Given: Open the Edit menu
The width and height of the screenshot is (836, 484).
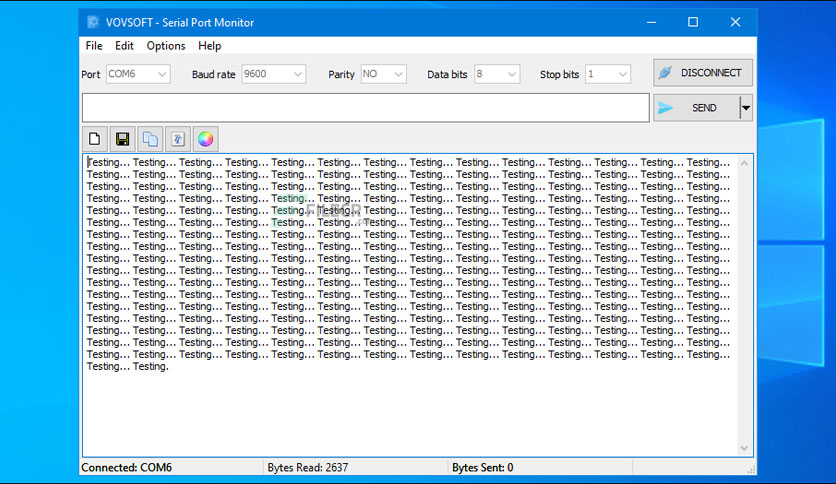Looking at the screenshot, I should pyautogui.click(x=124, y=46).
